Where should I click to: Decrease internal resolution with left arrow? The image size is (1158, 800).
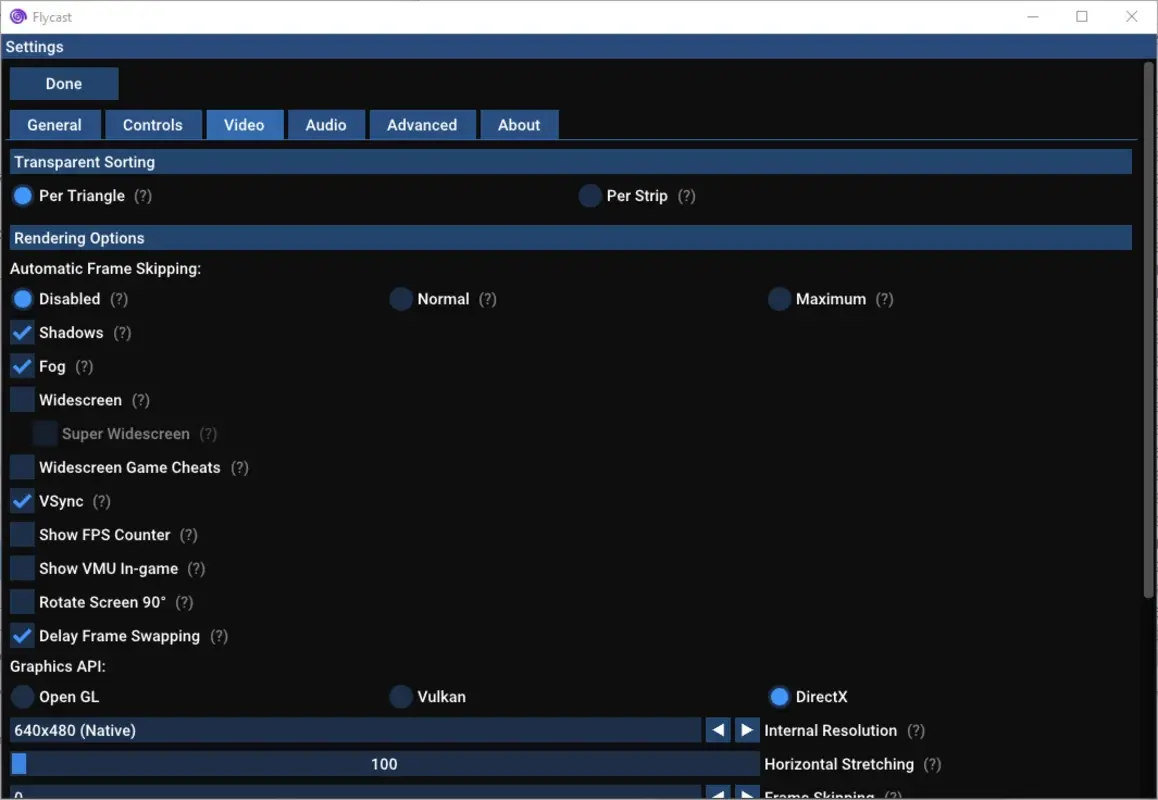pyautogui.click(x=717, y=730)
